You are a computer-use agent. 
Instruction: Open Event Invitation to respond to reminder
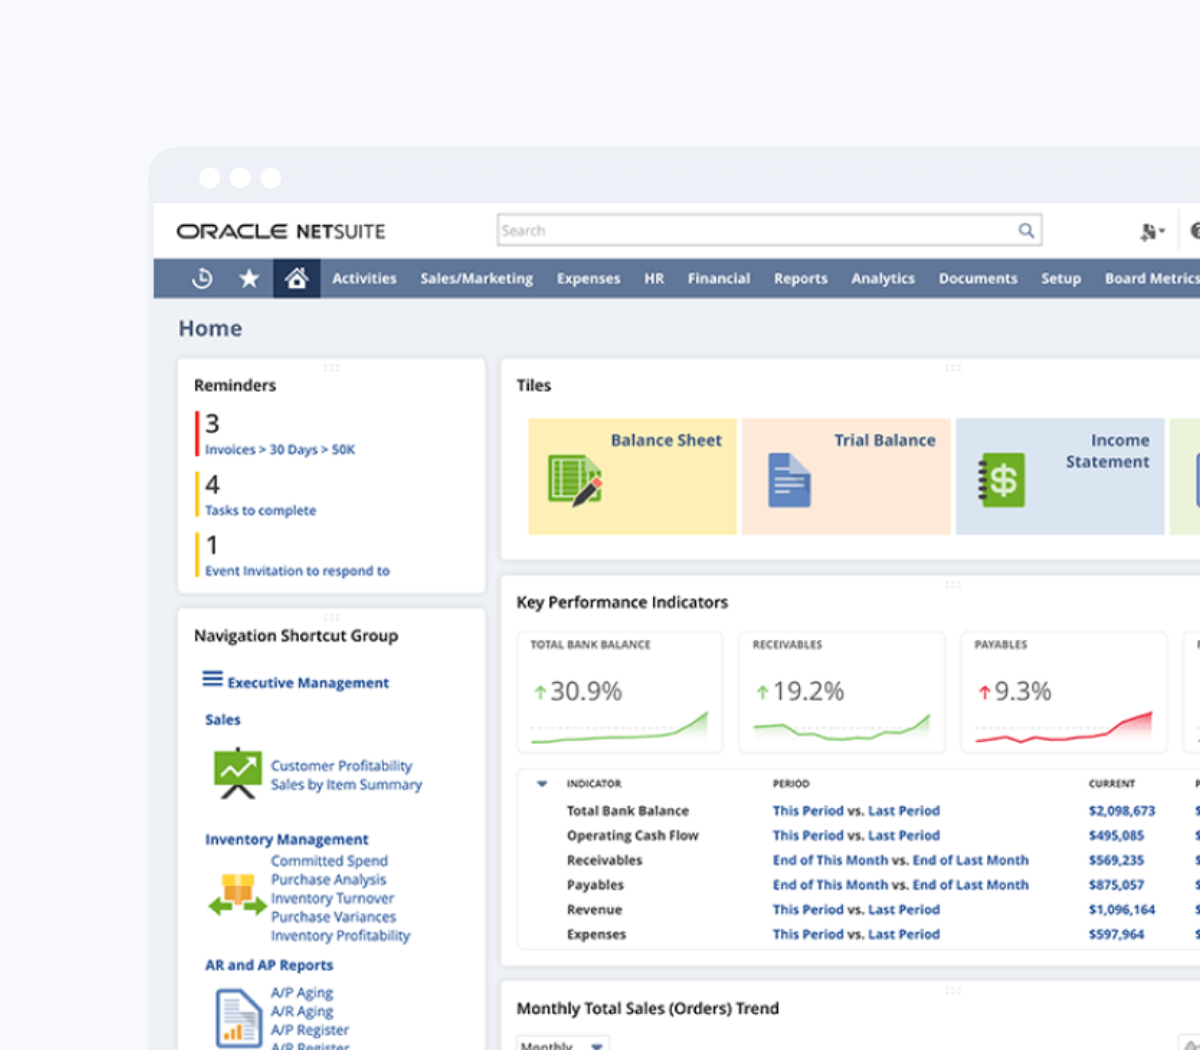coord(297,571)
